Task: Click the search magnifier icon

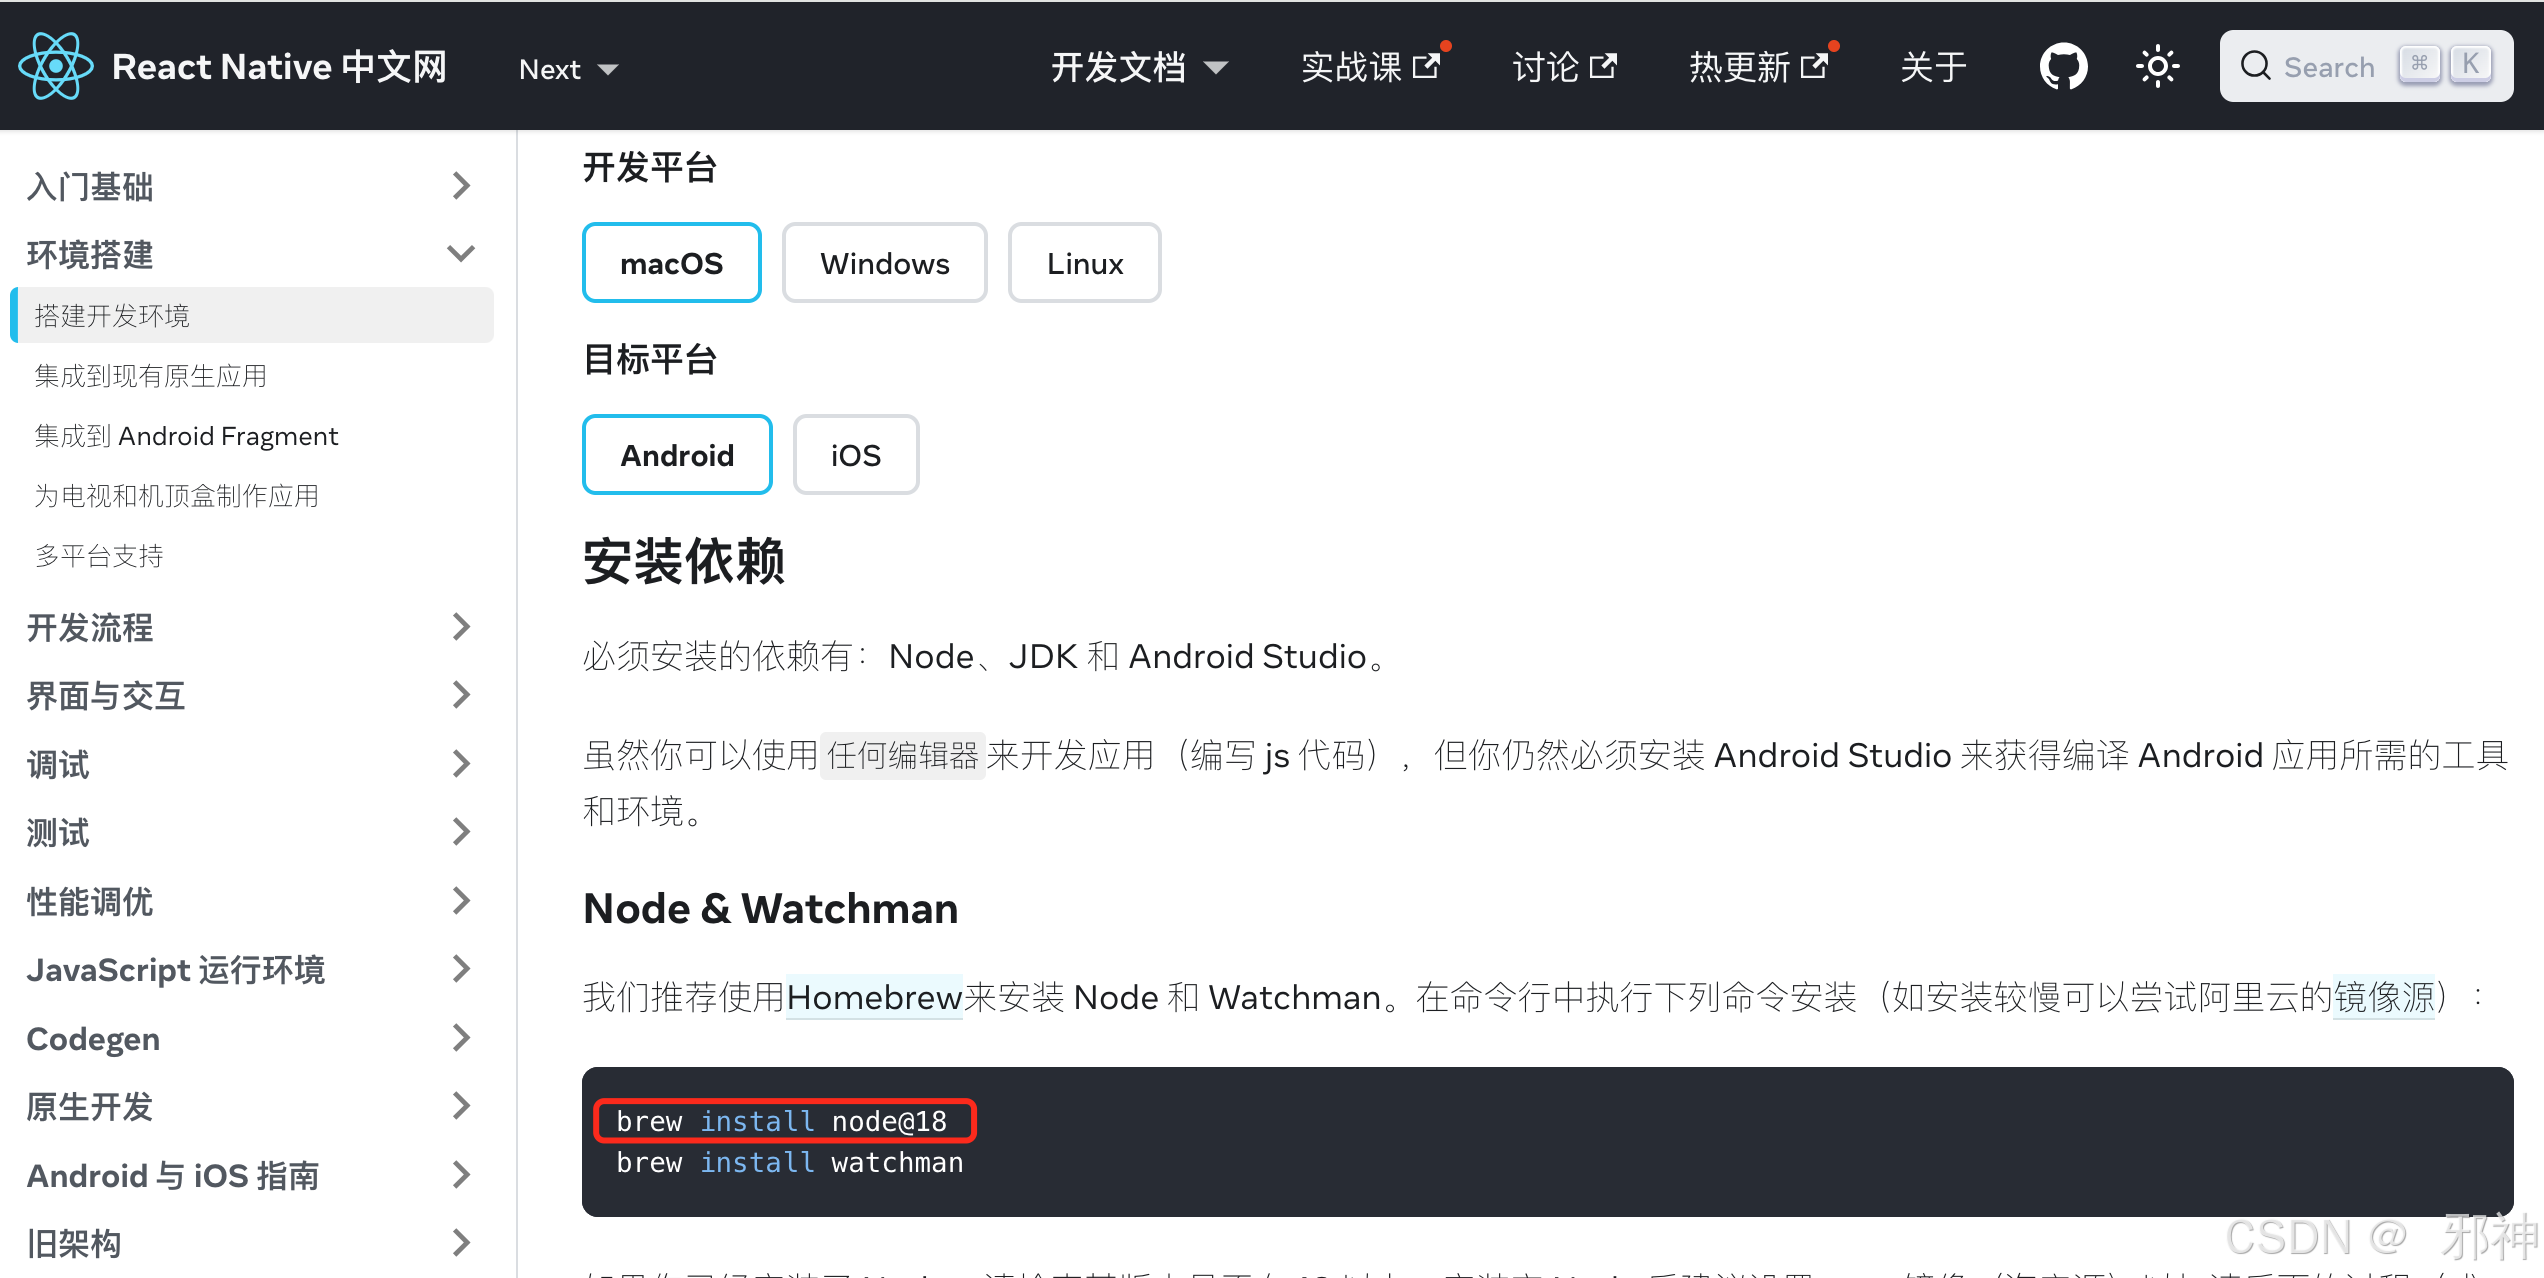Action: pos(2255,66)
